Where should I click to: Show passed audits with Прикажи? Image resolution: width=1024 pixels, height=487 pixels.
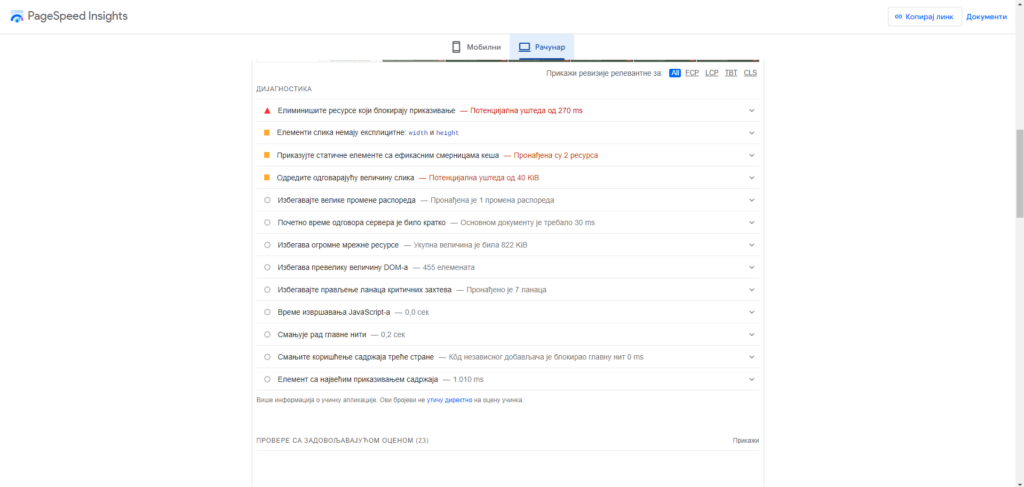pos(745,440)
